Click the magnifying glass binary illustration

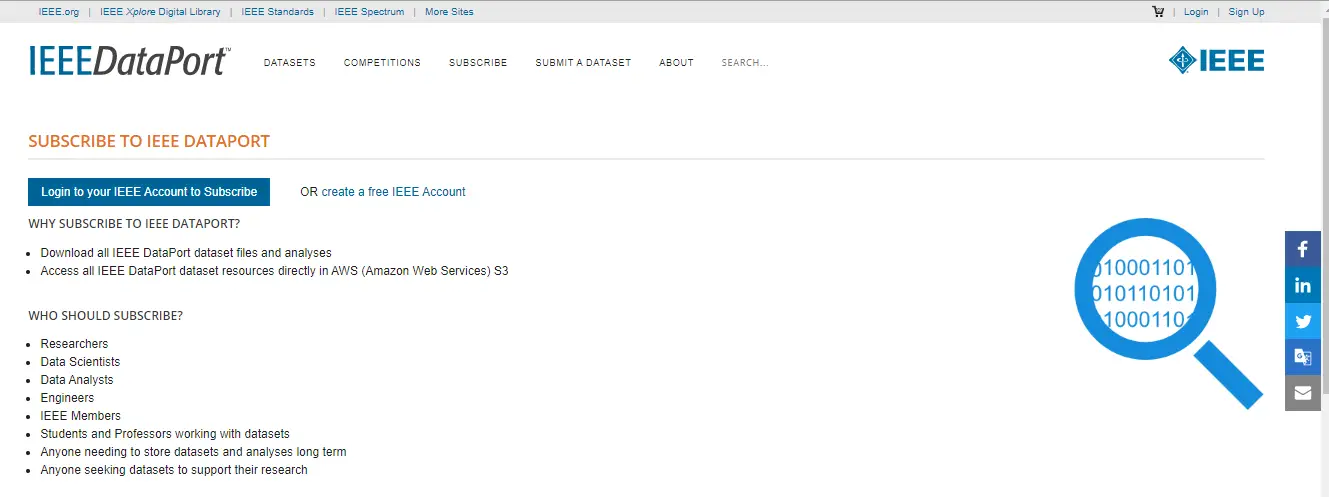(x=1168, y=314)
